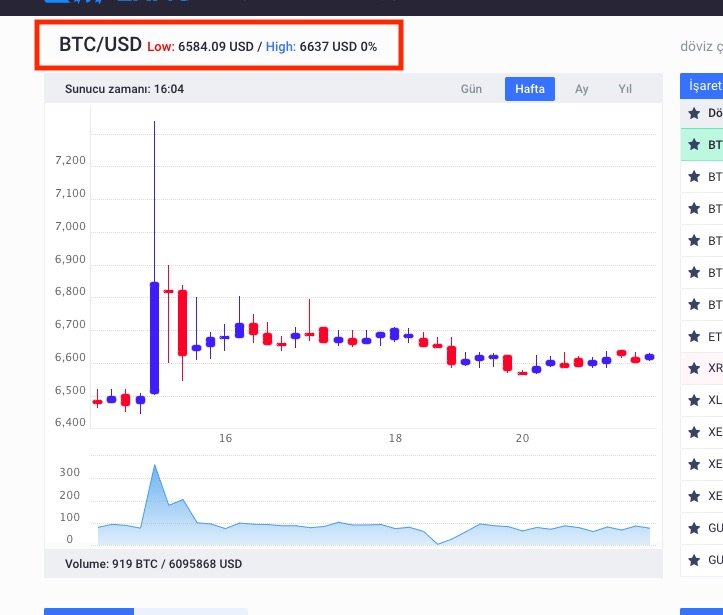
Task: Click the star in the Dö header row
Action: click(694, 113)
